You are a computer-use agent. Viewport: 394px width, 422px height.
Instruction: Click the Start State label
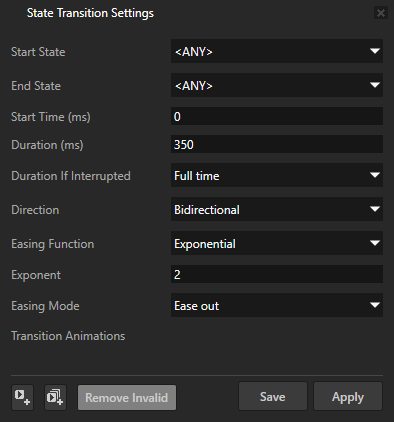point(38,52)
